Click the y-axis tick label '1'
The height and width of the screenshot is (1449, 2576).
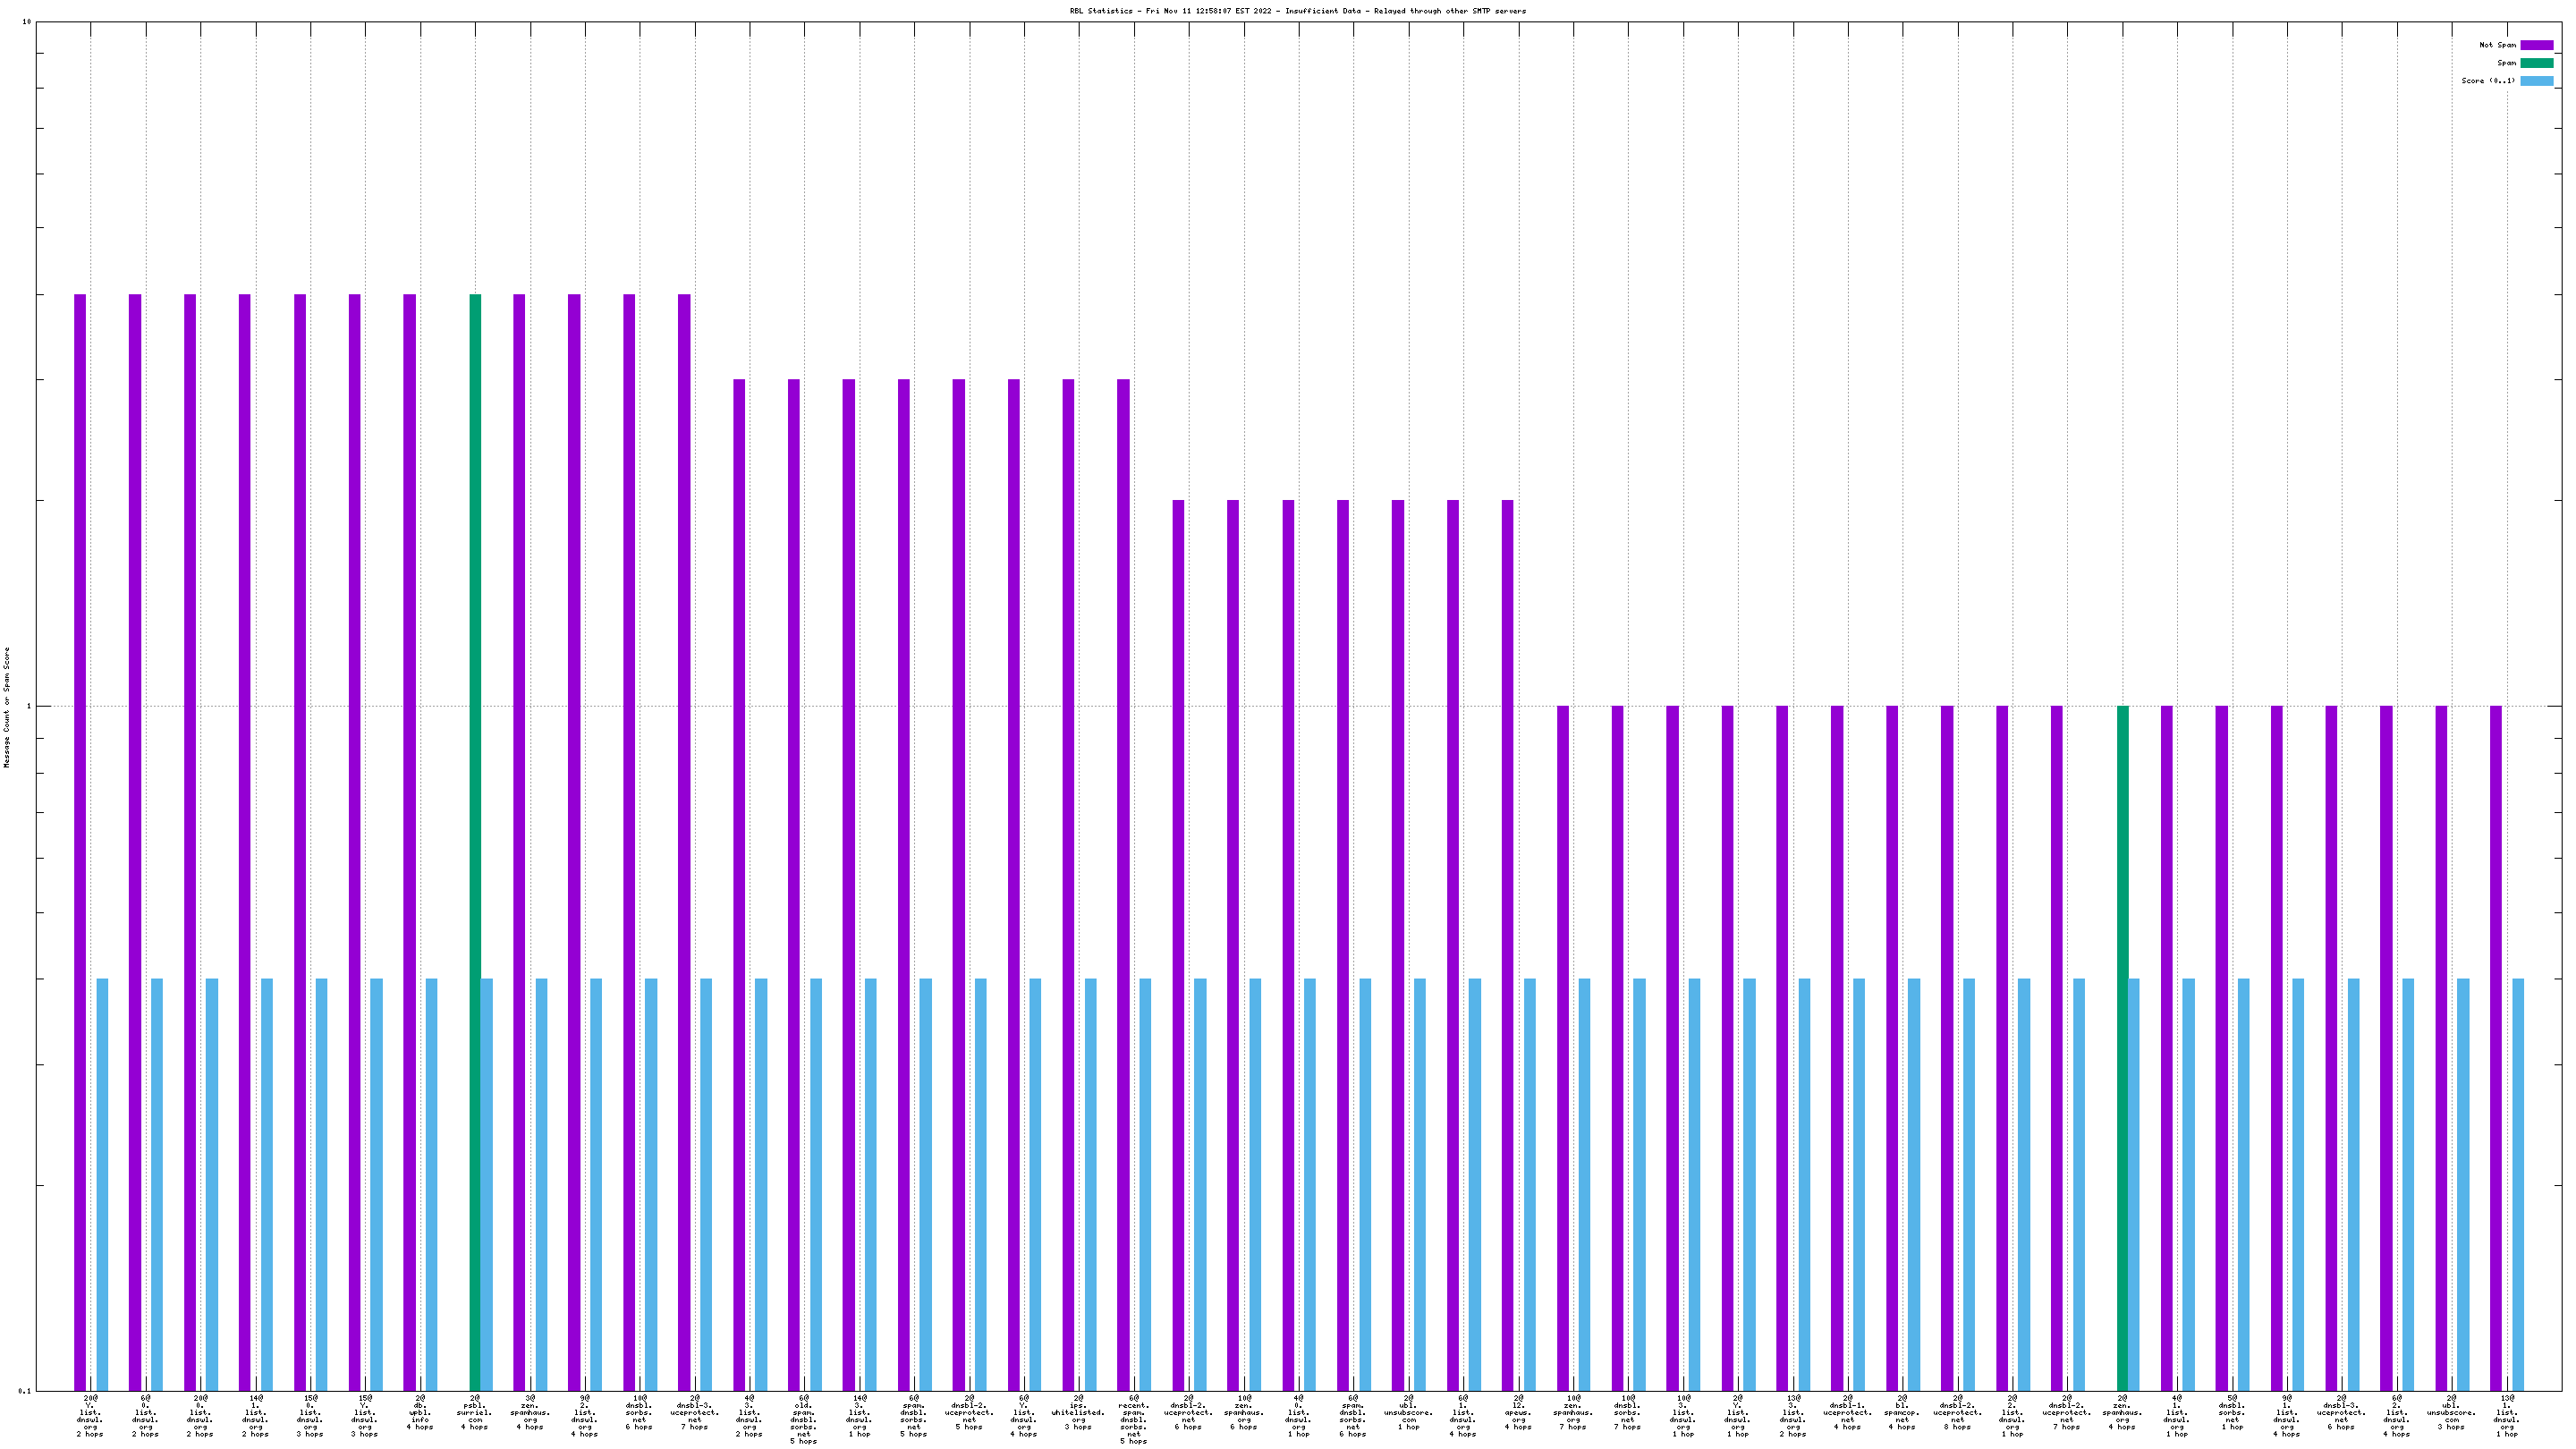pyautogui.click(x=28, y=707)
